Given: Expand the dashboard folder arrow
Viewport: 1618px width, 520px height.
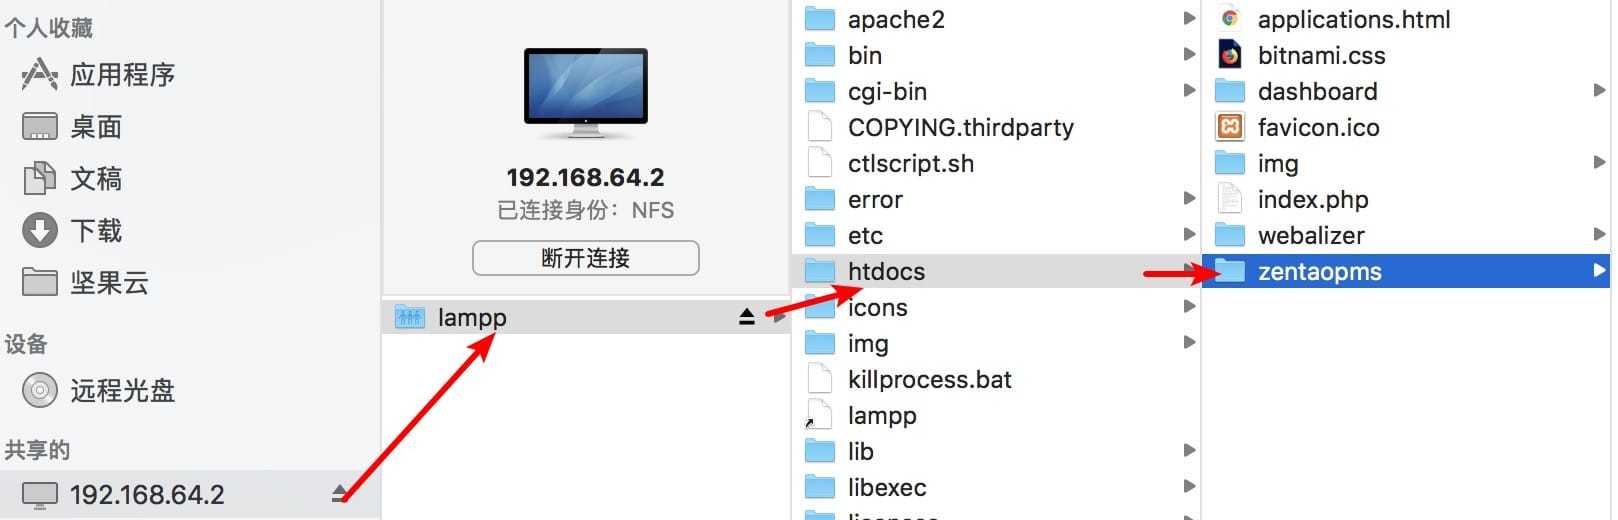Looking at the screenshot, I should click(x=1599, y=91).
